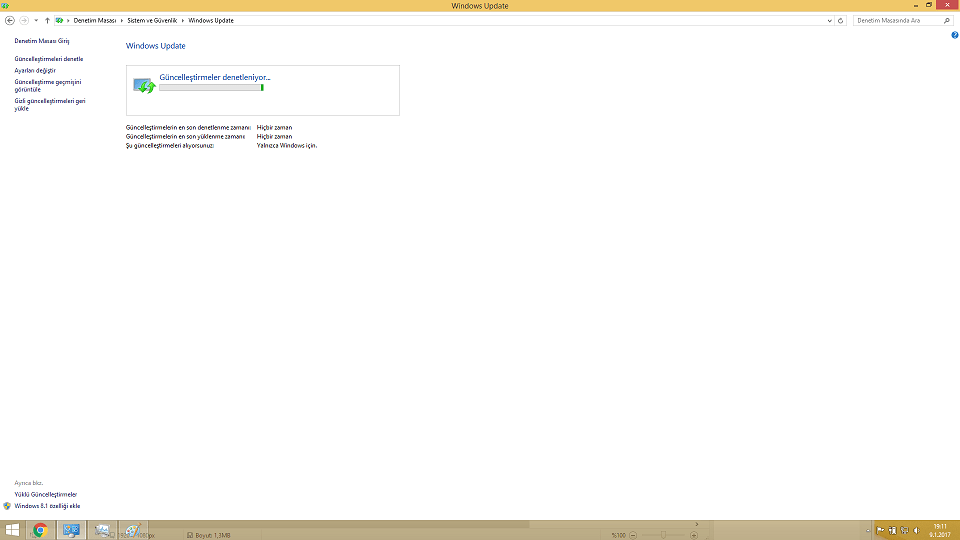Image resolution: width=960 pixels, height=540 pixels.
Task: Select 'Hiçbir zaman' next to son denetlenme zamanı
Action: [x=274, y=128]
